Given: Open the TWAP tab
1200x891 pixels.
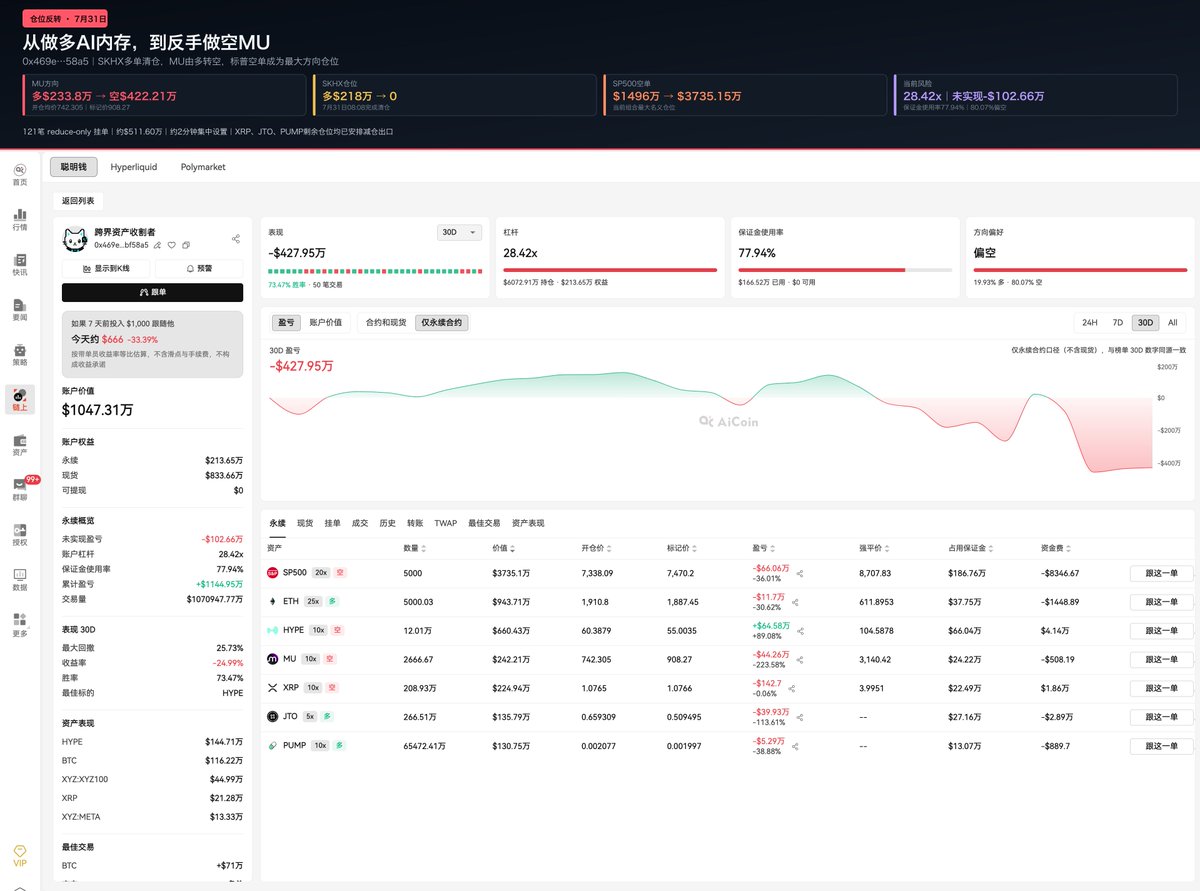Looking at the screenshot, I should (x=445, y=523).
